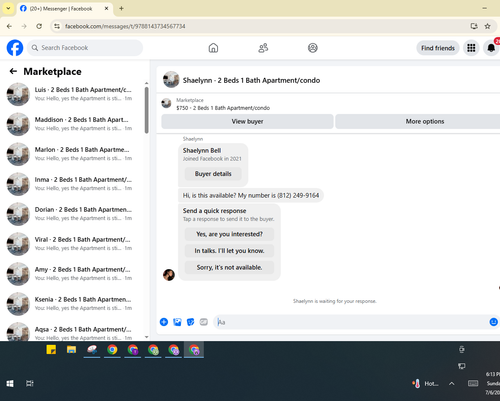Image resolution: width=500 pixels, height=401 pixels.
Task: Open more actions plus icon in composer
Action: tap(164, 322)
